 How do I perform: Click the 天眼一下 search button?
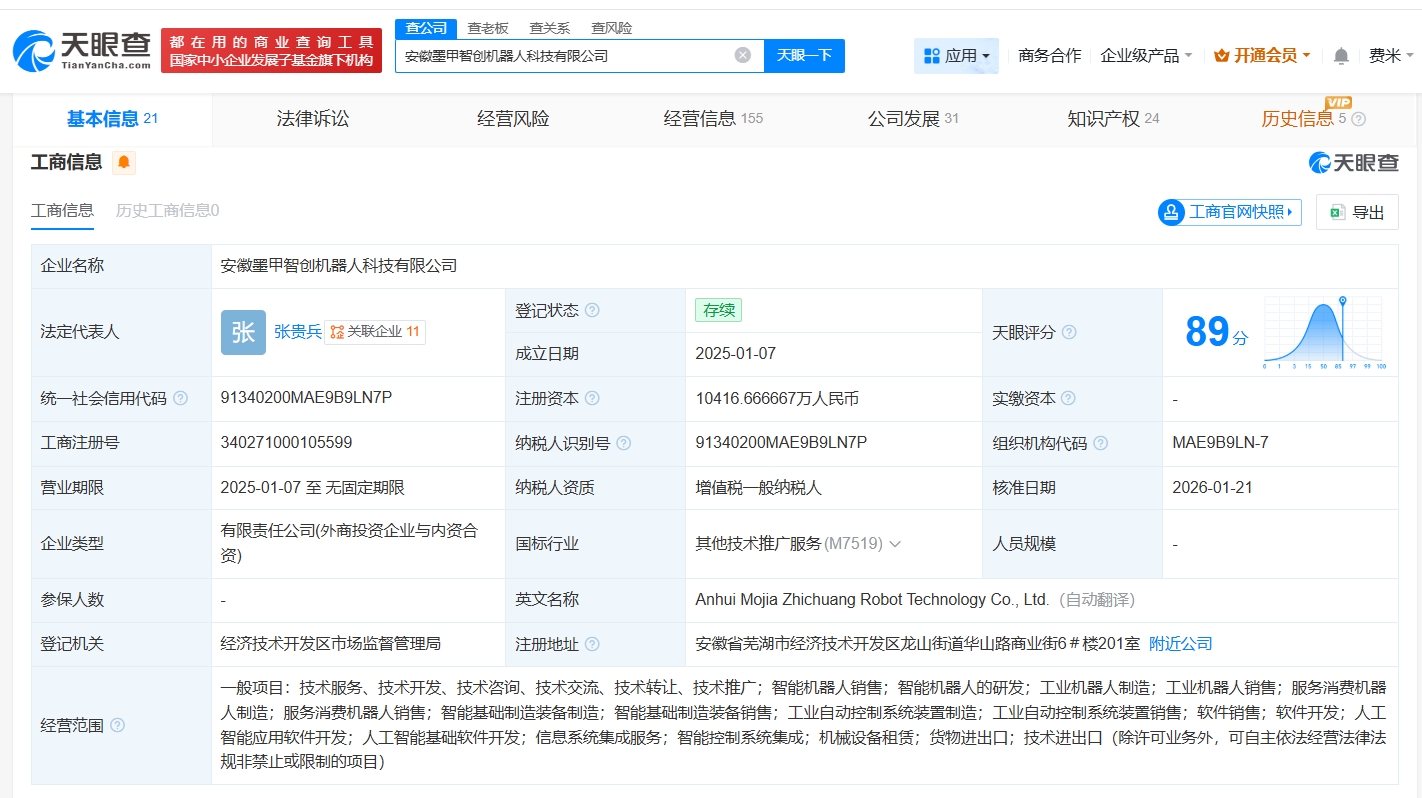point(804,56)
